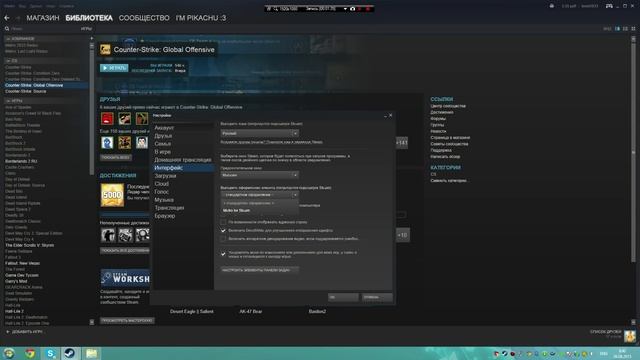Click the +10 more achievements badge
The image size is (640, 360).
click(402, 235)
